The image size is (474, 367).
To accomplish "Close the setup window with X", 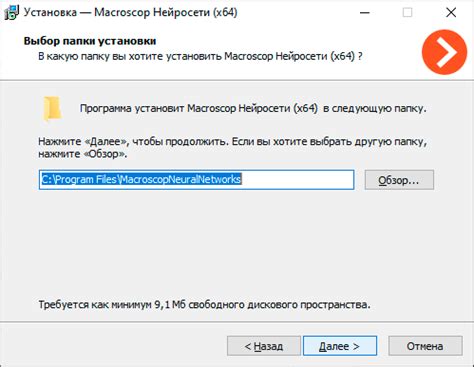I will [451, 13].
